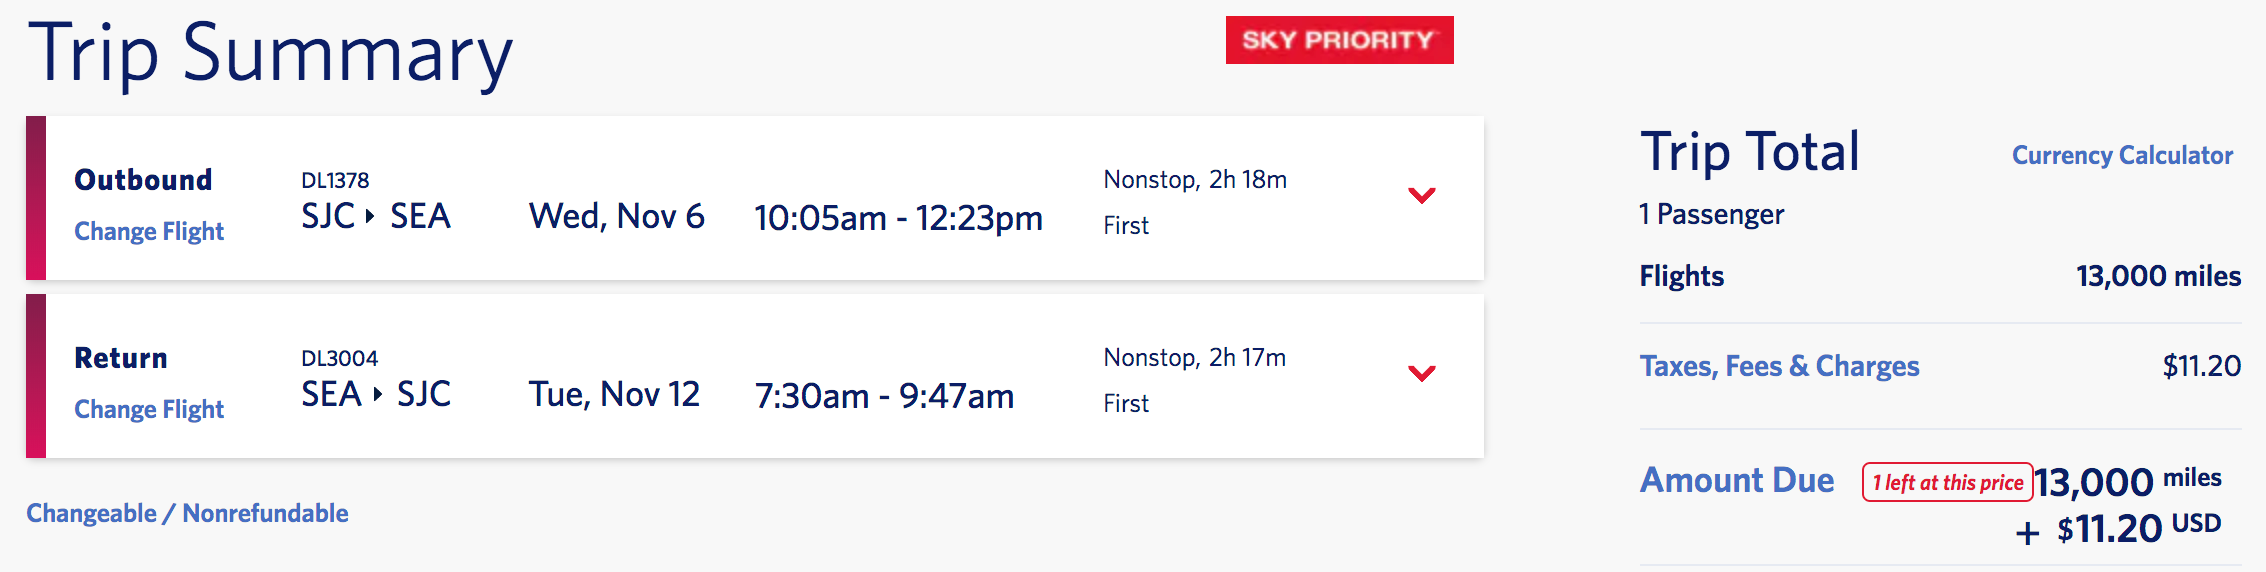Click the Return flight card label

coord(121,358)
